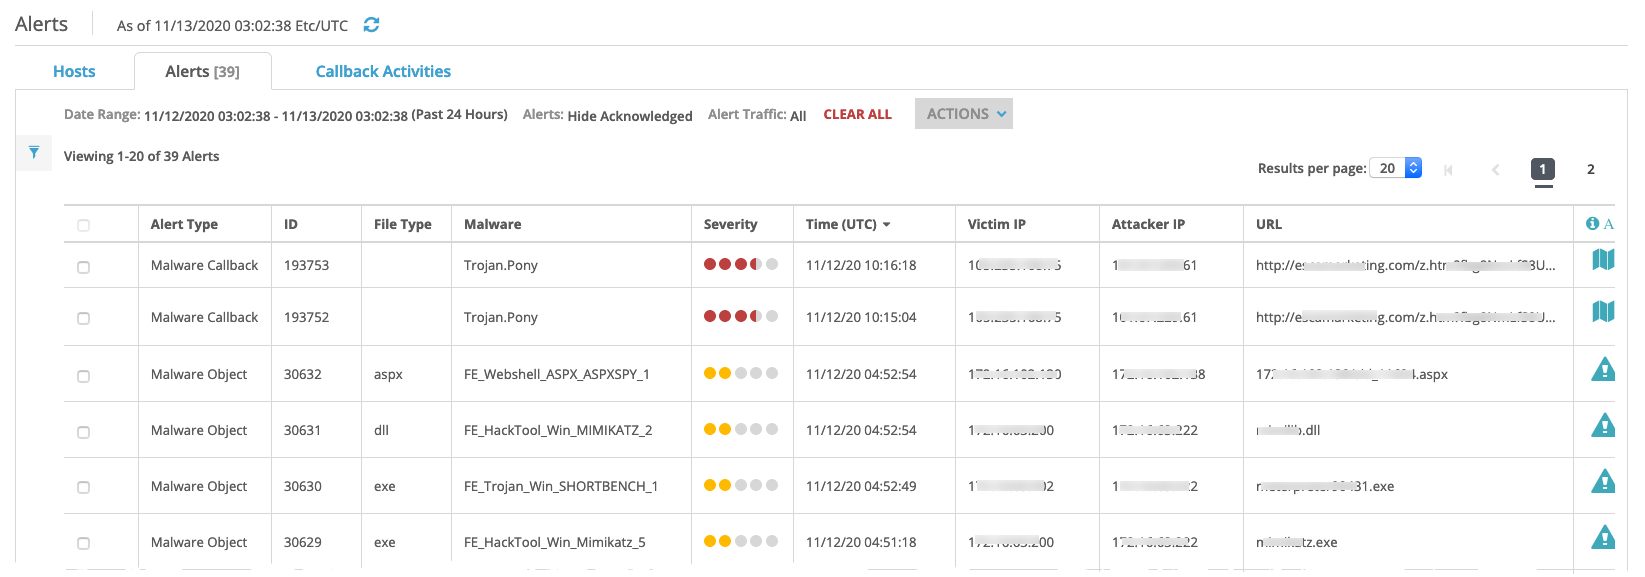Open the filter funnel panel

coord(34,152)
